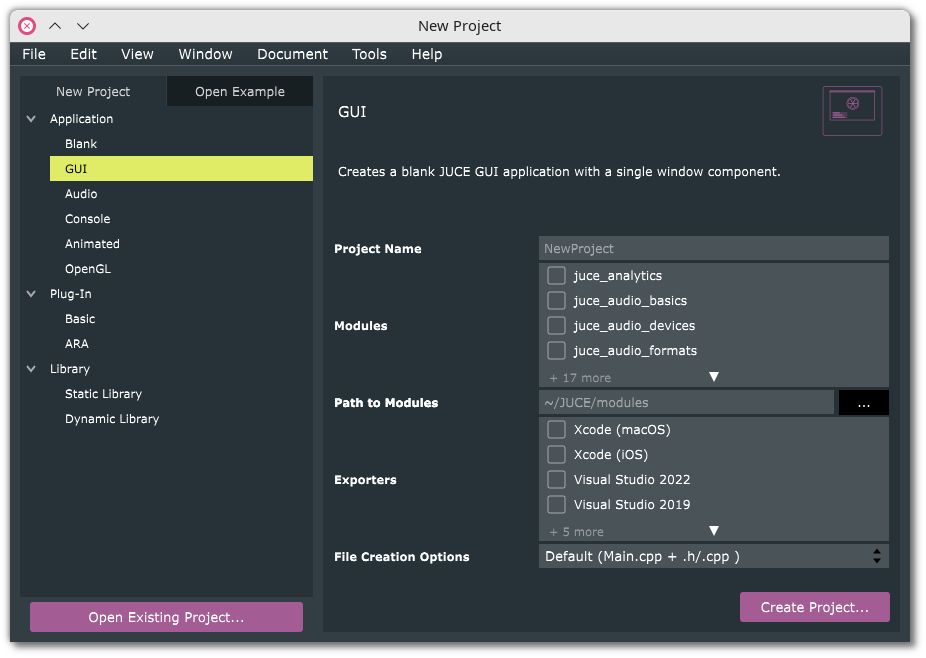This screenshot has height=658, width=926.
Task: Collapse the Plug-In tree section
Action: click(x=32, y=294)
